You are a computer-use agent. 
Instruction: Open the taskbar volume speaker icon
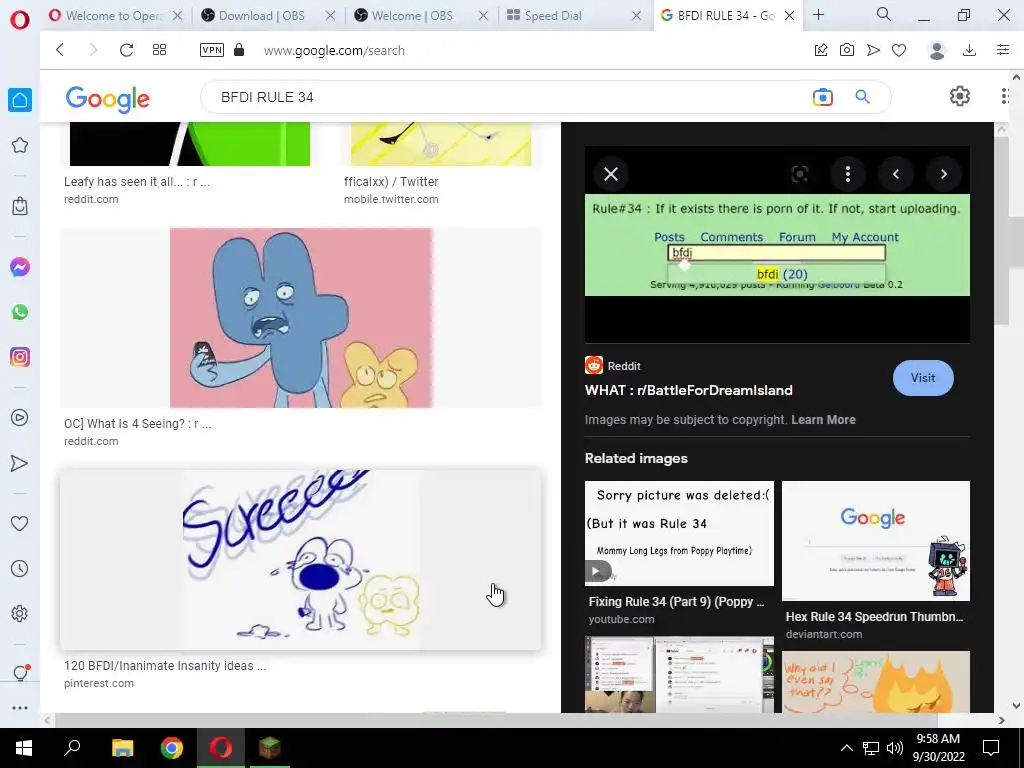coord(895,748)
